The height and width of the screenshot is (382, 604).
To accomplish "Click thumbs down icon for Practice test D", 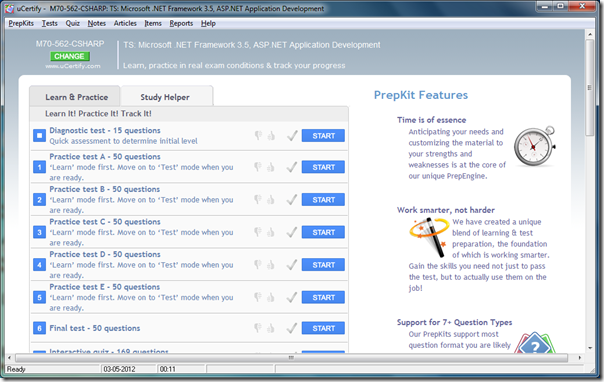I will [258, 264].
